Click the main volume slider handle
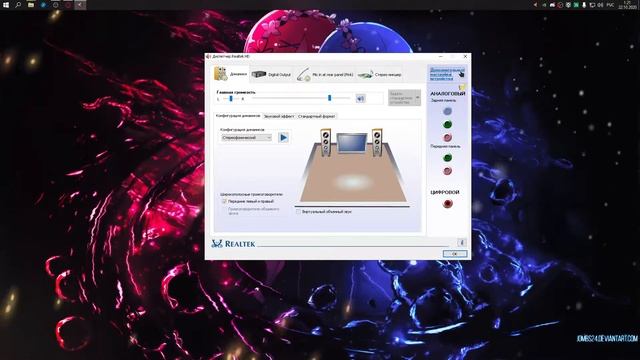 (x=329, y=98)
